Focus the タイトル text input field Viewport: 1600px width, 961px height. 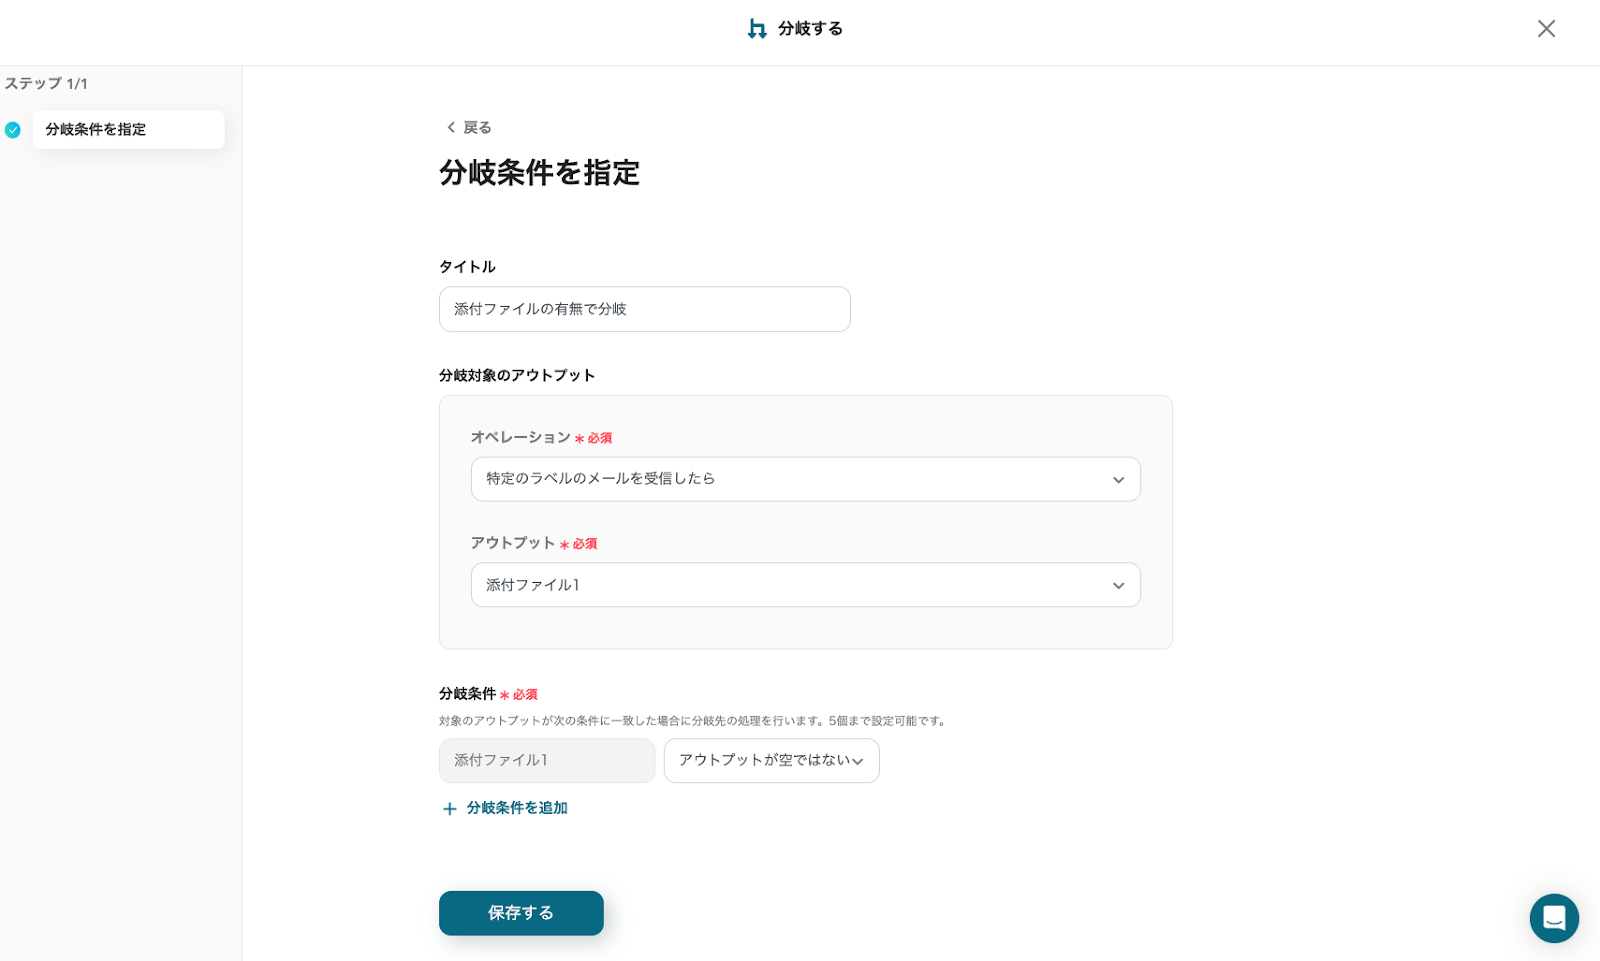point(644,310)
